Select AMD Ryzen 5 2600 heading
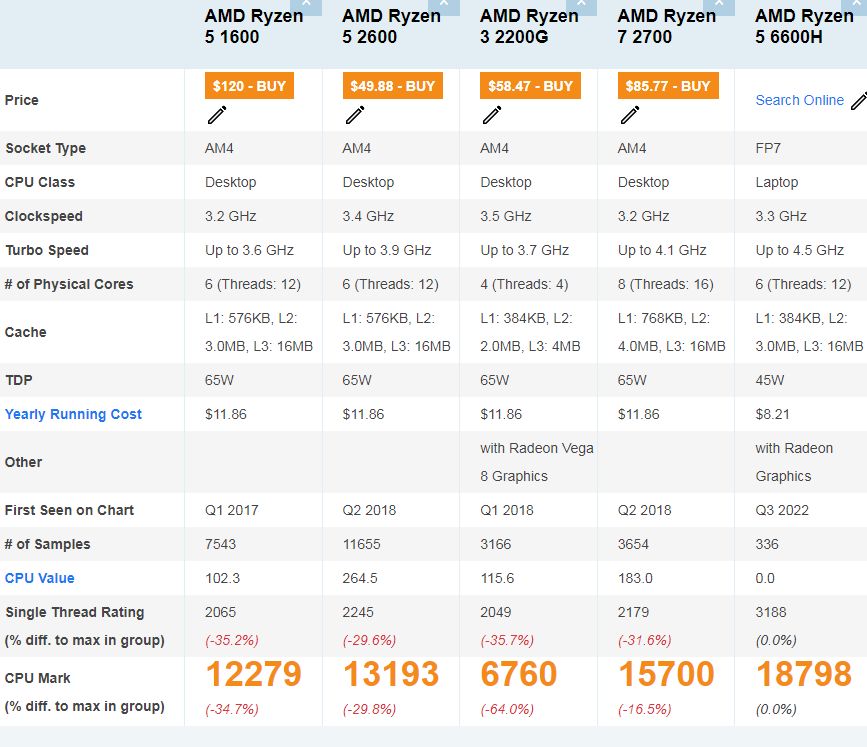 (x=391, y=26)
